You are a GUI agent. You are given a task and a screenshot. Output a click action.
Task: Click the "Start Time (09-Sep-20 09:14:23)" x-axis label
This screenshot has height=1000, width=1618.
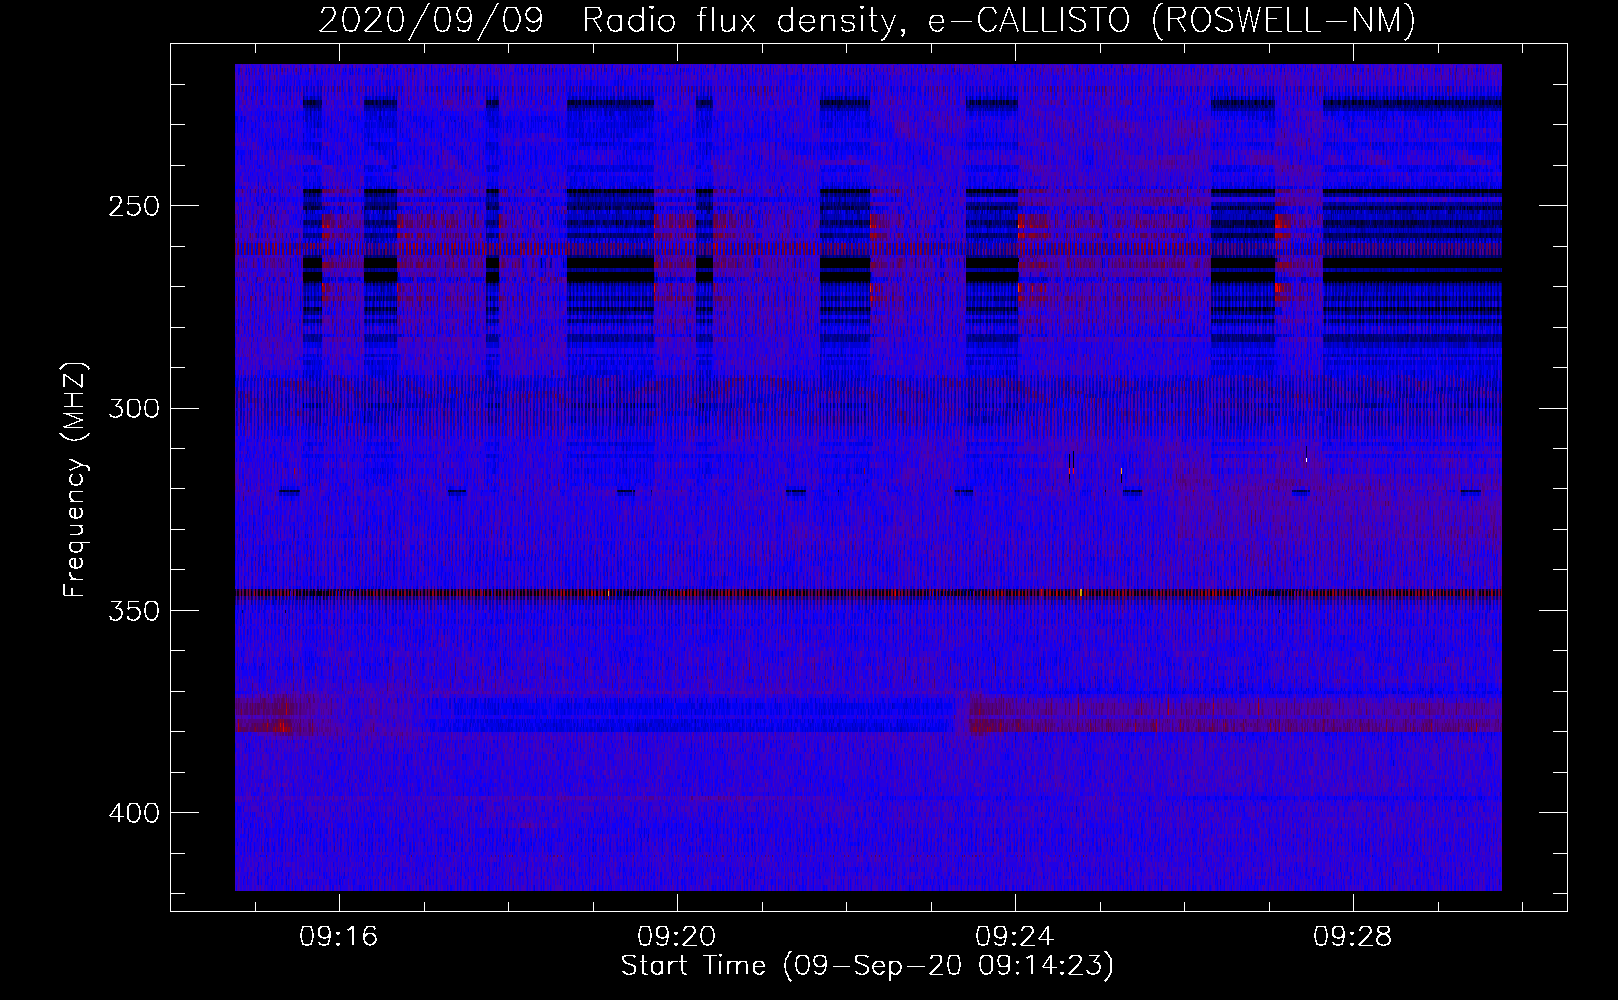pyautogui.click(x=867, y=966)
